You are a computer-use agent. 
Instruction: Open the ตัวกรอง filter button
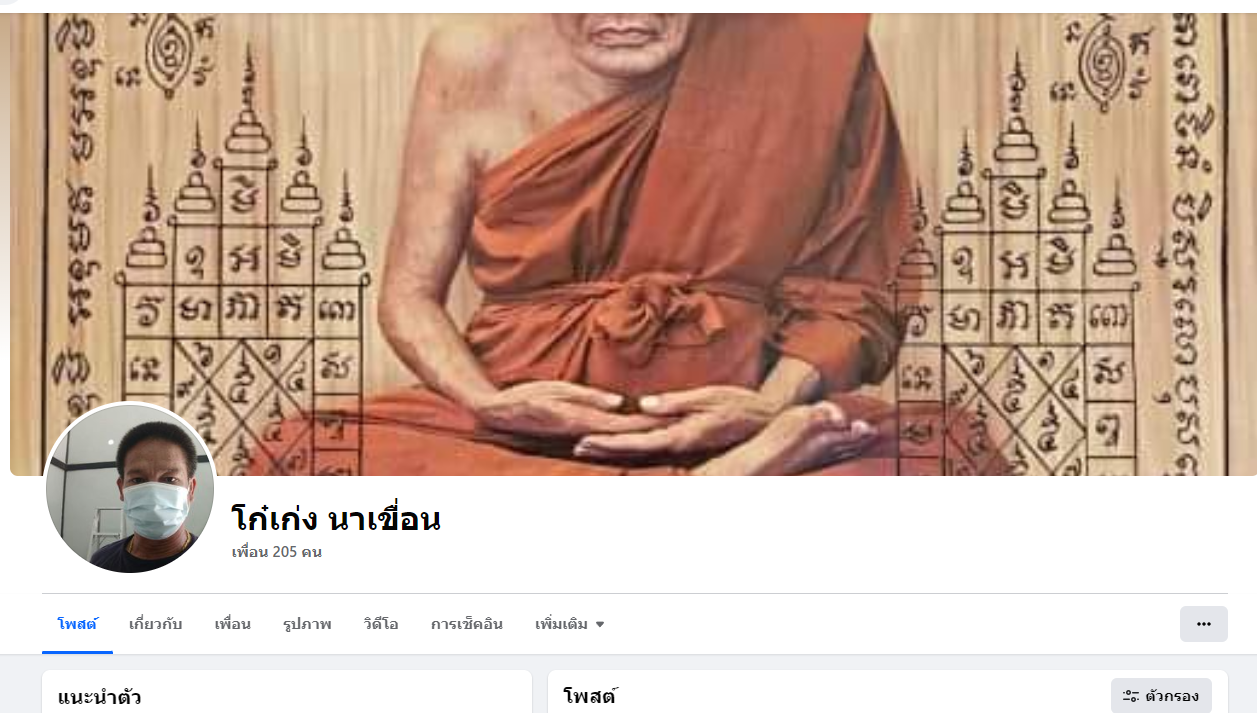1161,696
